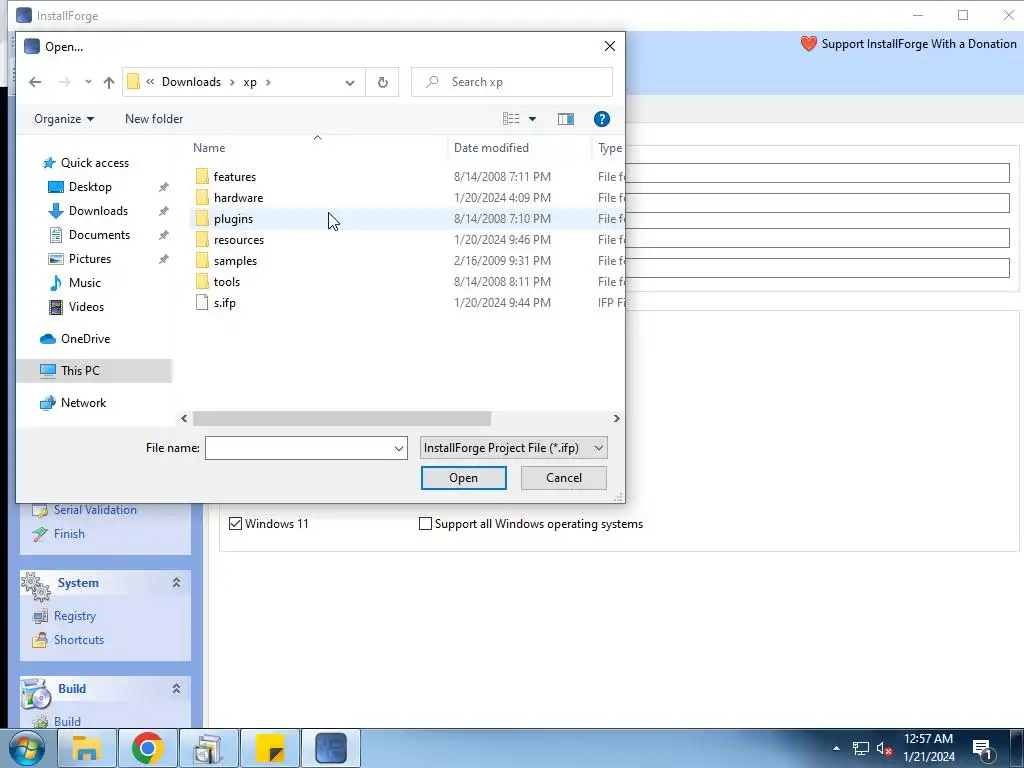This screenshot has height=768, width=1024.
Task: Open Desktop from the navigation pane
Action: tap(90, 187)
